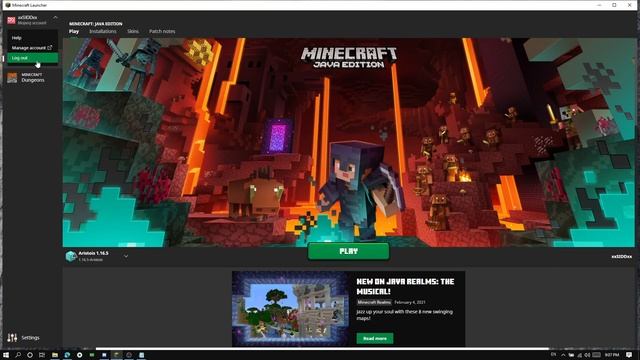Open Windows taskbar search
Viewport: 640px width, 360px height.
click(x=18, y=355)
